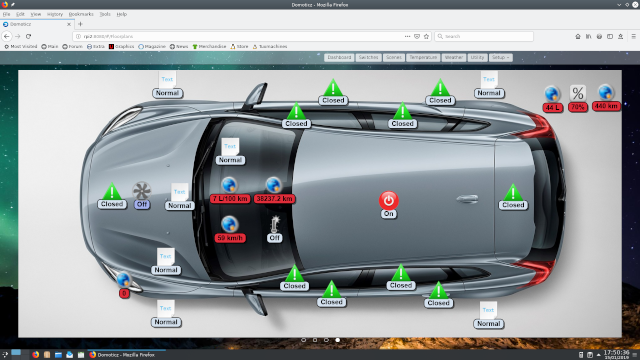The width and height of the screenshot is (640, 360).
Task: Switch to the Utility tab
Action: coord(477,58)
